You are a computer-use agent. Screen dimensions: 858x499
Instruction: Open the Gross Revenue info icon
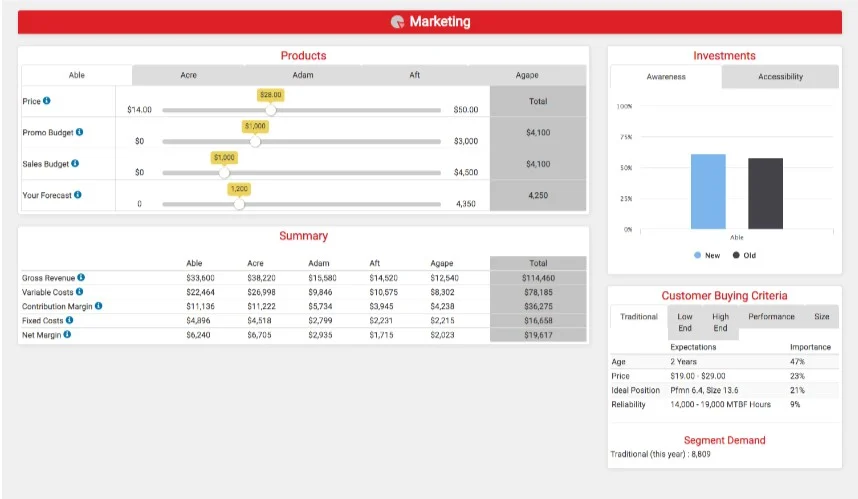[81, 277]
